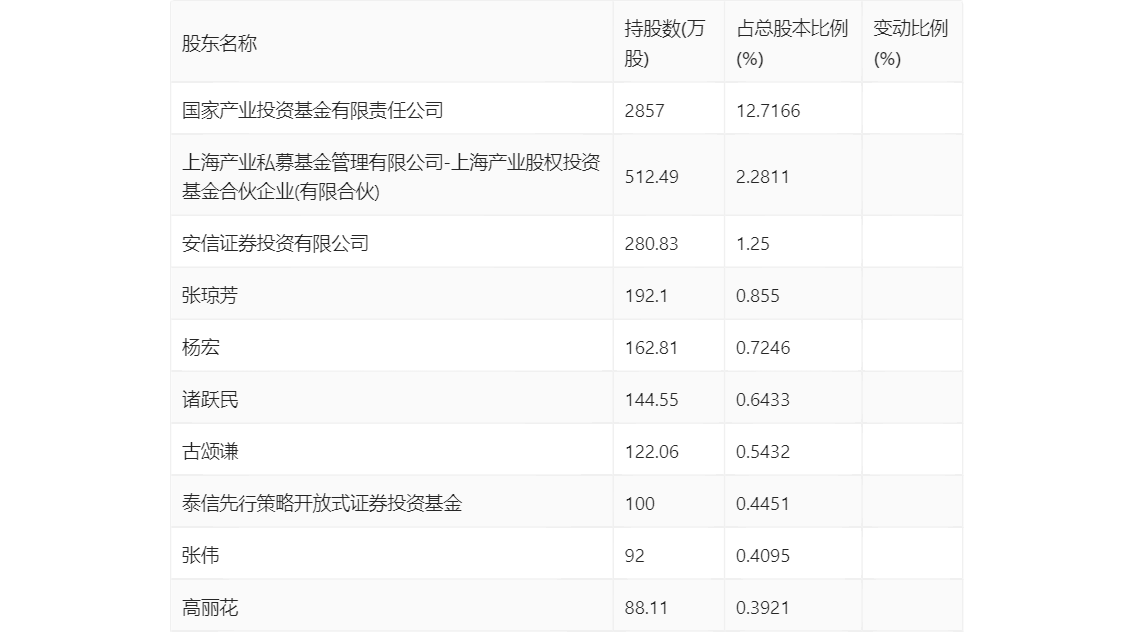This screenshot has height=632, width=1134.
Task: Click percentage 1.25
Action: pos(753,244)
